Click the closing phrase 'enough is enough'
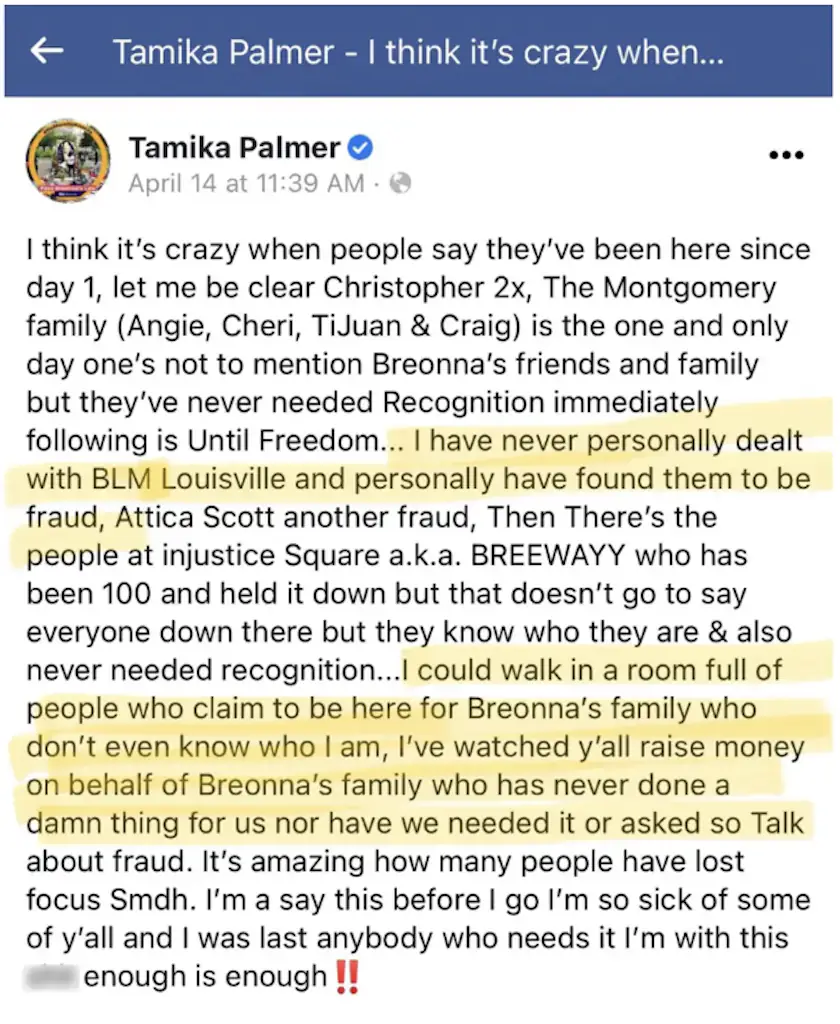The image size is (840, 1024). point(205,975)
